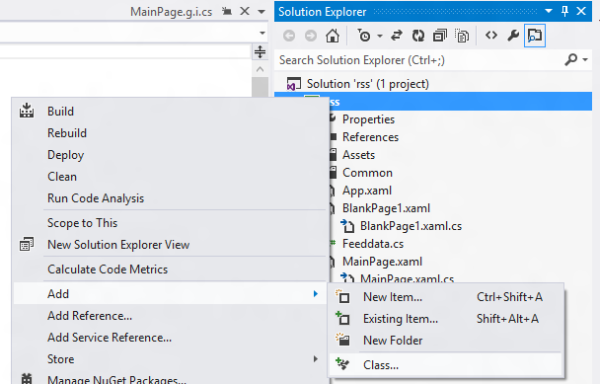Choose Rebuild from context menu

pyautogui.click(x=67, y=133)
